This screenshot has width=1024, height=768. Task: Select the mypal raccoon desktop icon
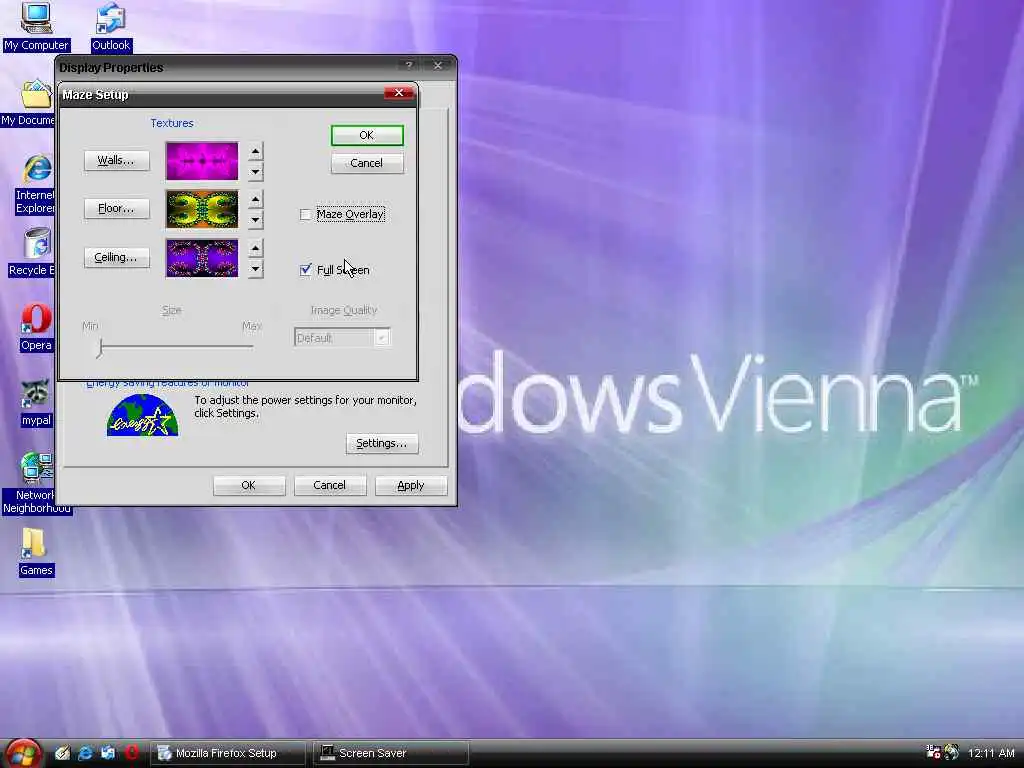pyautogui.click(x=36, y=402)
